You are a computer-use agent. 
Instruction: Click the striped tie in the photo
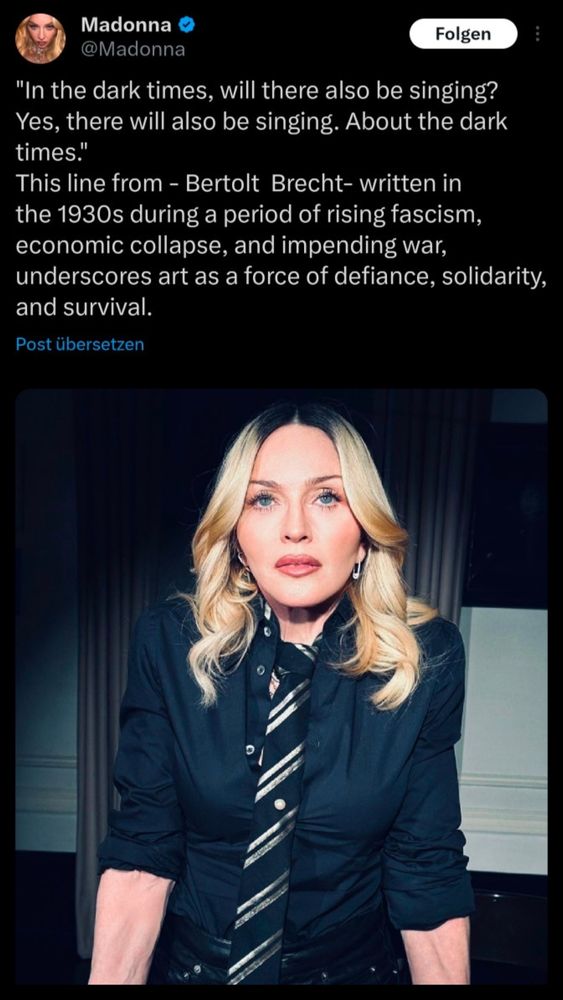click(275, 804)
